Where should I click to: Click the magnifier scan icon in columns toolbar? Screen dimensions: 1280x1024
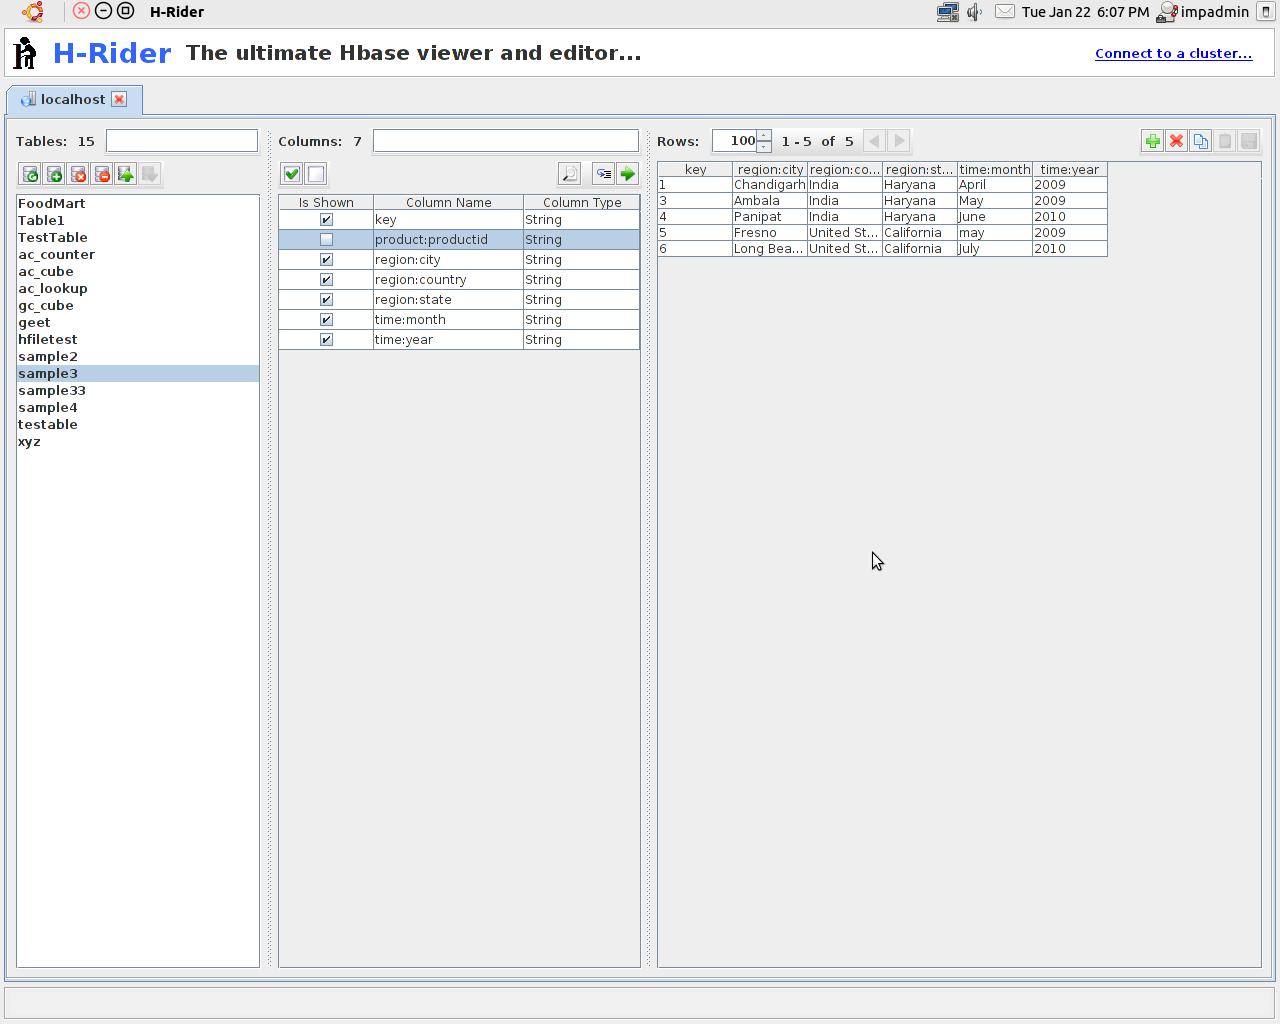pos(569,174)
